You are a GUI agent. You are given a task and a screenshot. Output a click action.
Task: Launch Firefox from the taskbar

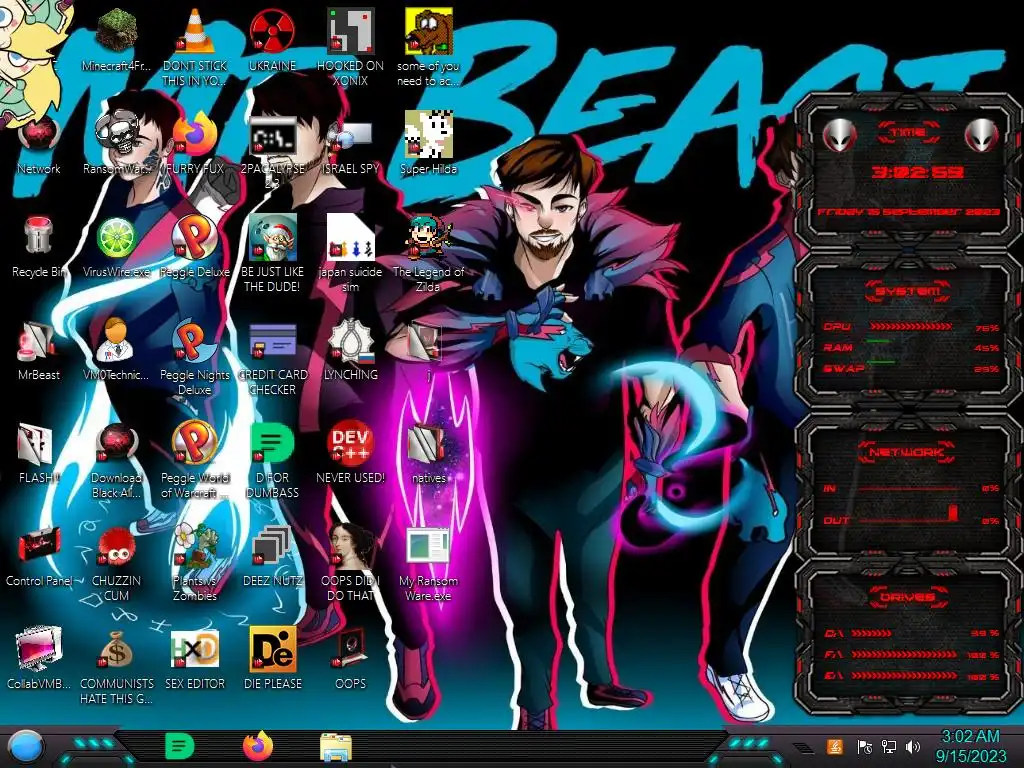(x=258, y=746)
